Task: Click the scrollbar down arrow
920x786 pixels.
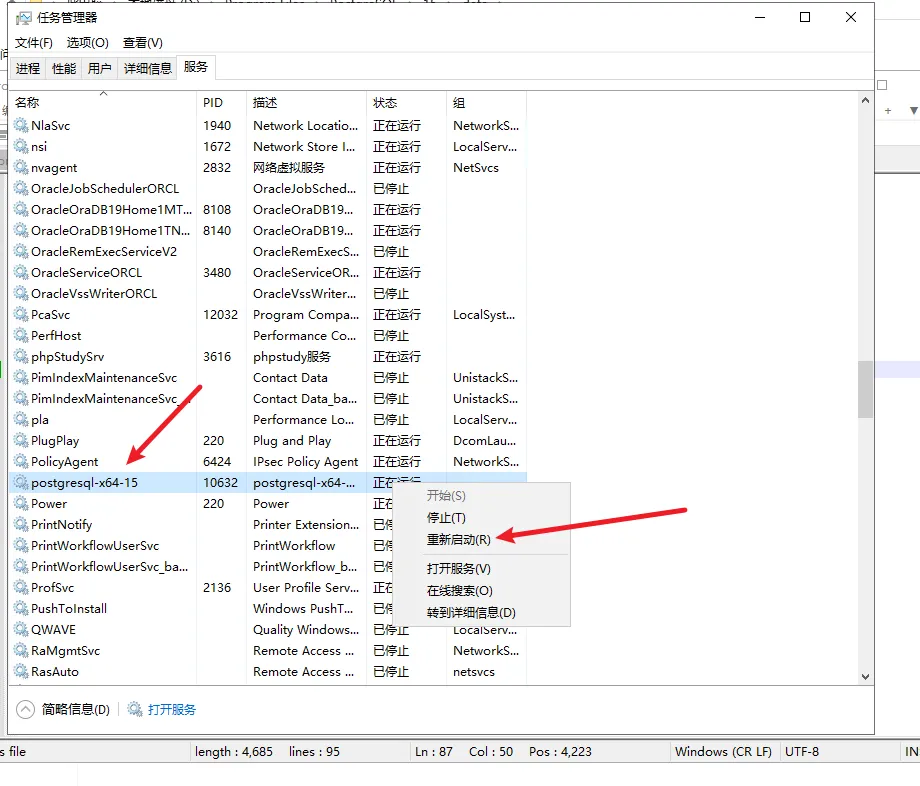Action: (x=865, y=676)
